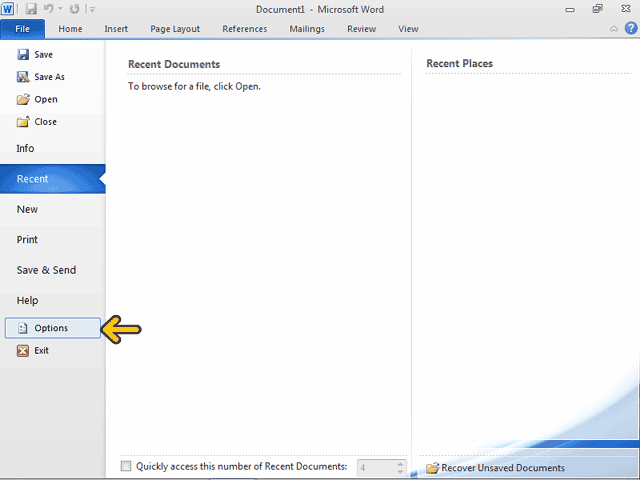Expand the Customize Quick Access Toolbar arrow
Screen dimensions: 640x480
click(93, 9)
